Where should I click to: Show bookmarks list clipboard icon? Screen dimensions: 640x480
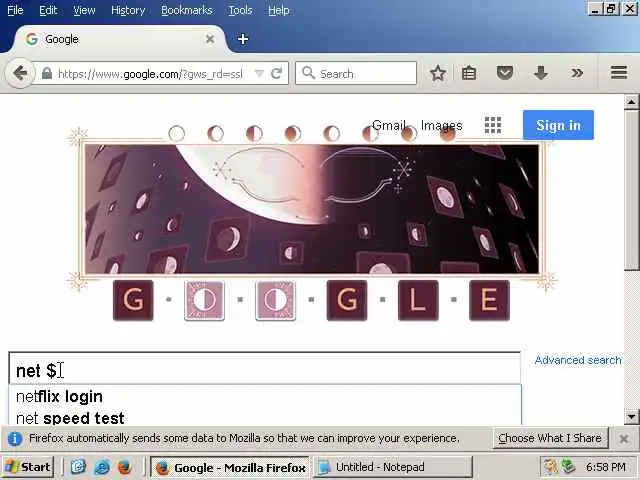click(469, 73)
